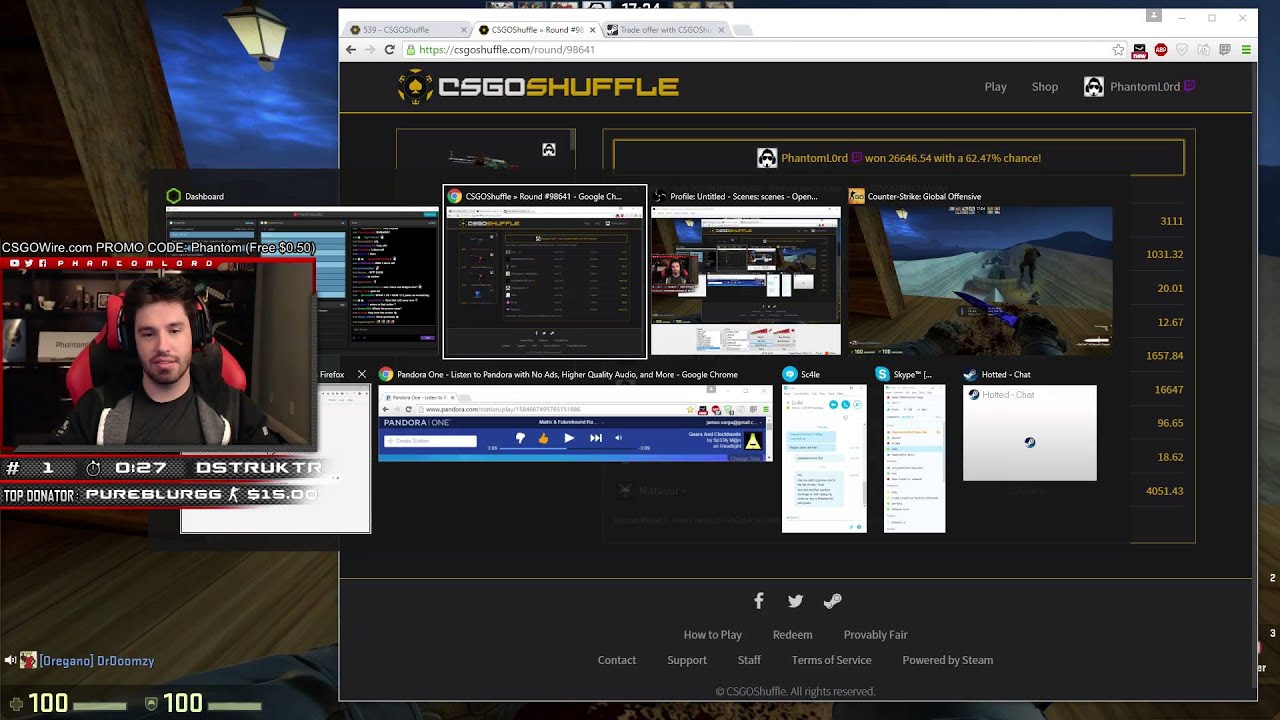Click the address bar URL
1280x720 pixels.
point(507,49)
